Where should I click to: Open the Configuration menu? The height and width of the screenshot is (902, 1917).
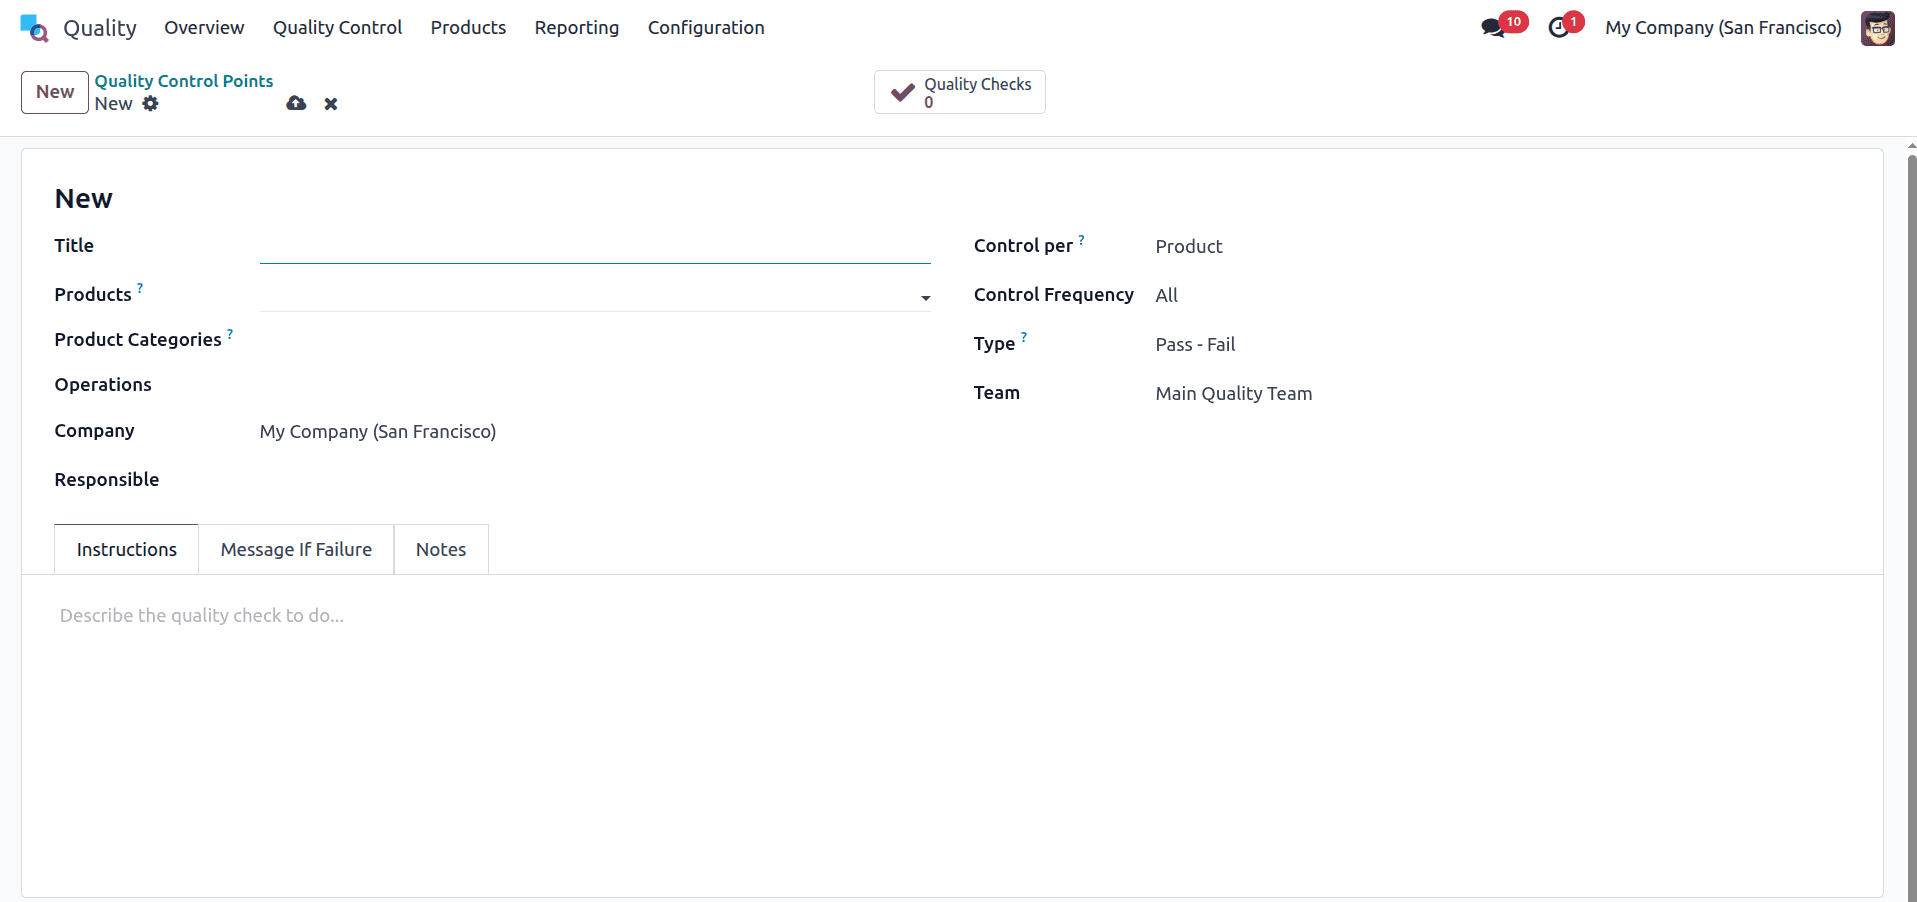click(x=706, y=28)
